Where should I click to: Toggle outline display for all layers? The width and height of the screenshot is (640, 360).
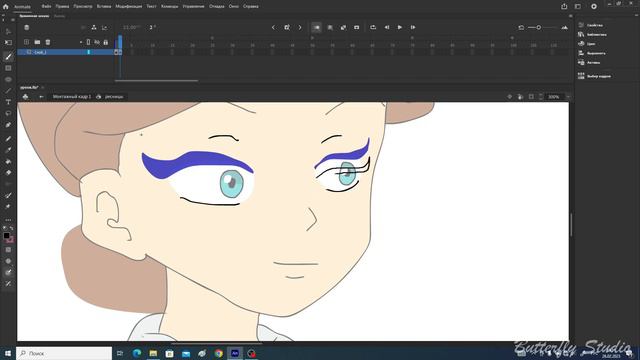(88, 42)
